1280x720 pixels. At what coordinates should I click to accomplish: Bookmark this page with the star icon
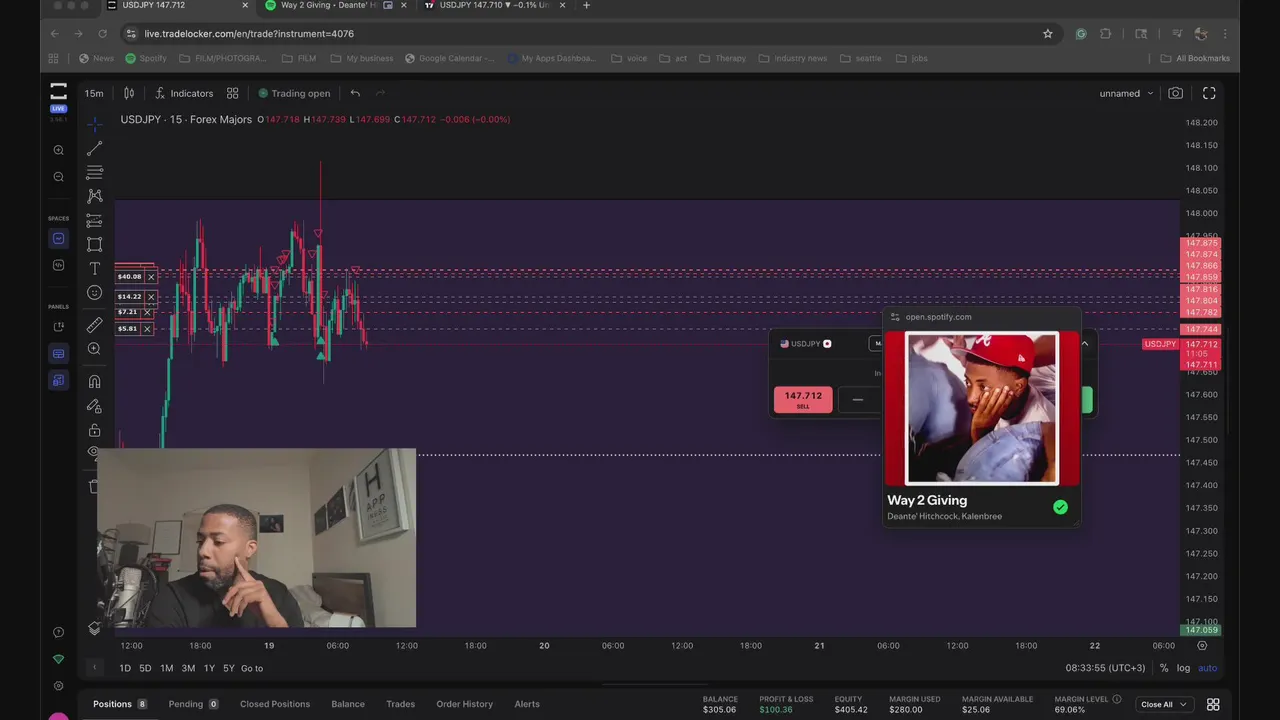1048,33
